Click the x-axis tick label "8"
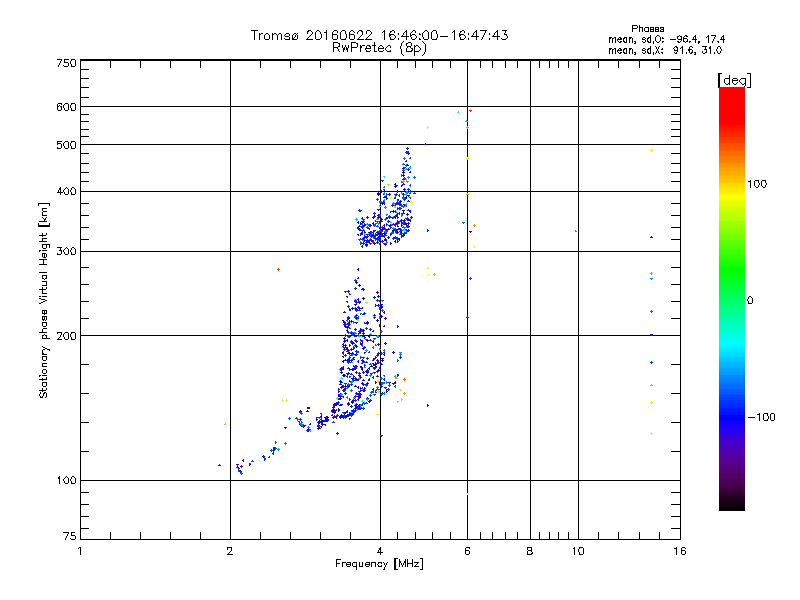 (x=530, y=551)
